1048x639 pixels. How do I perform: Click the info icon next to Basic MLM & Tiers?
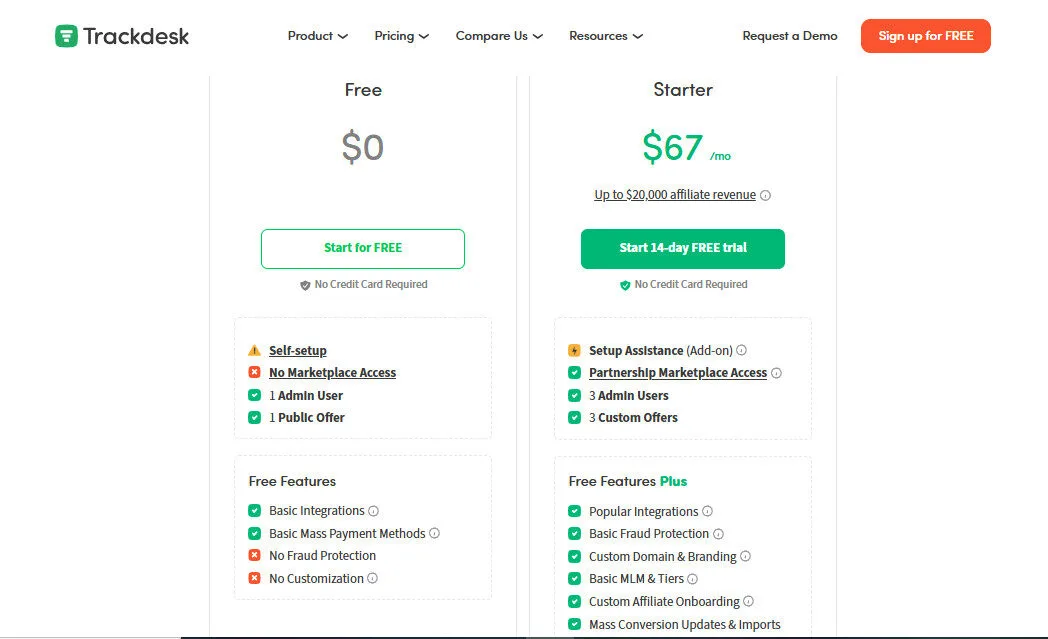pos(693,578)
